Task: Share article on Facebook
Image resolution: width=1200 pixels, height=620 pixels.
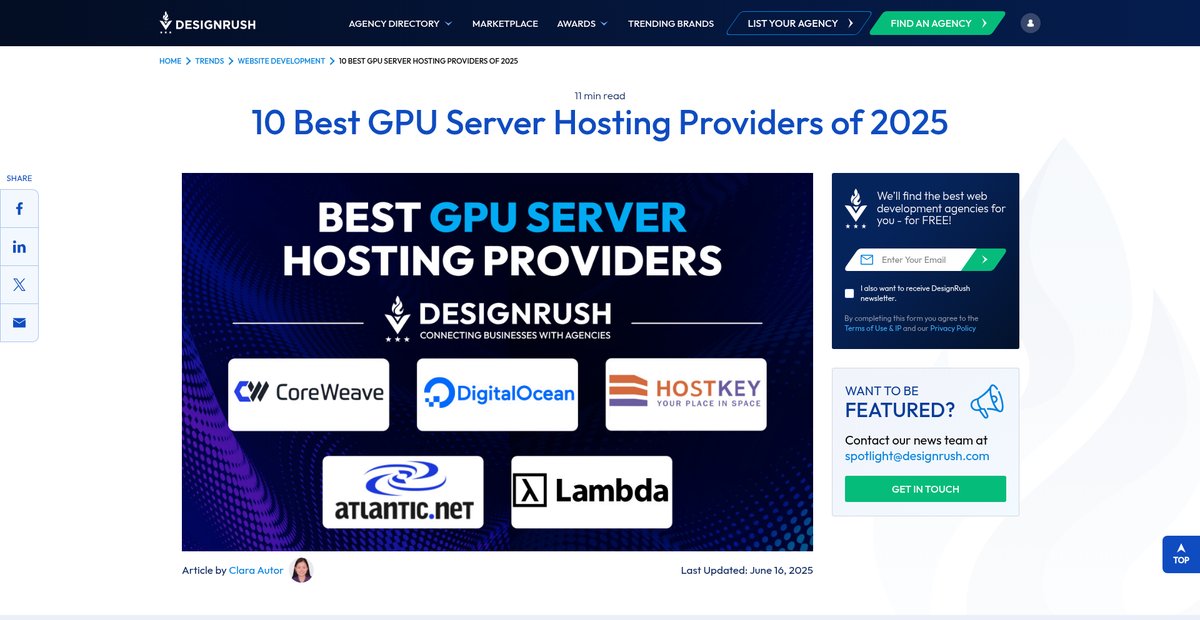Action: [19, 209]
